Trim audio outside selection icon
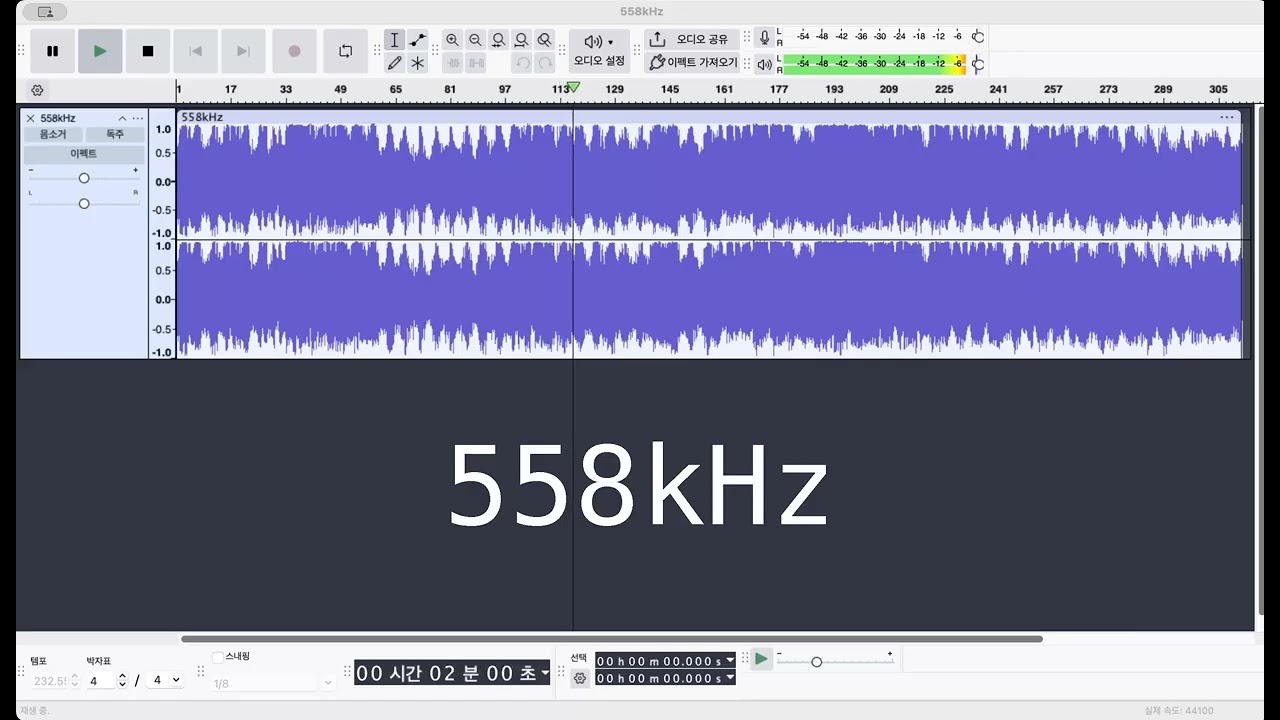1280x720 pixels. click(x=452, y=63)
